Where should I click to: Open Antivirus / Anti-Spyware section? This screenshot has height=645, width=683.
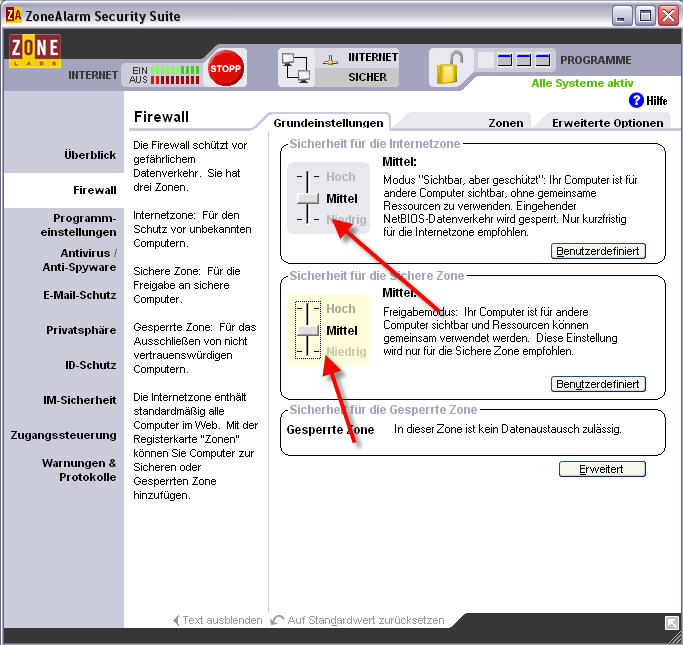[79, 260]
